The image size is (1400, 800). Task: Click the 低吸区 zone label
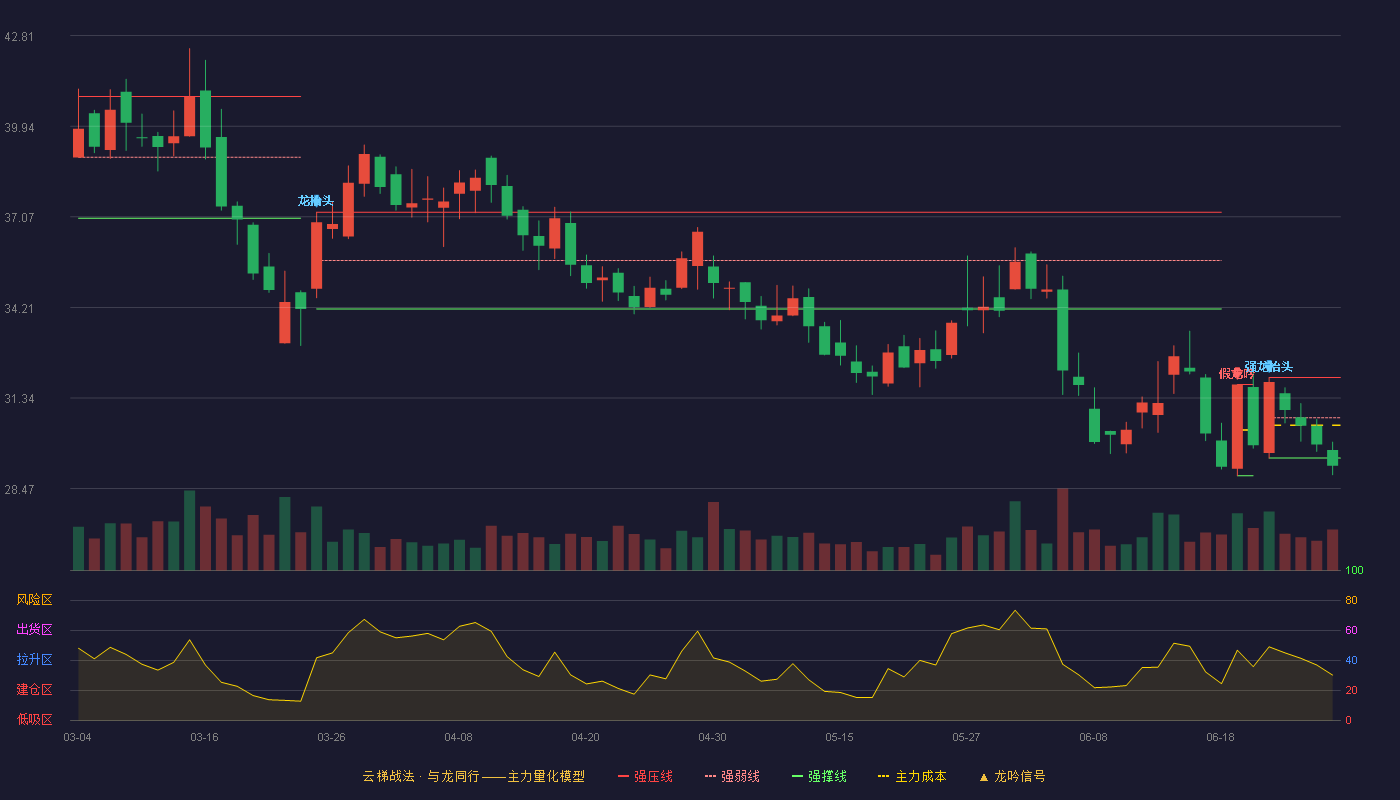pos(34,719)
